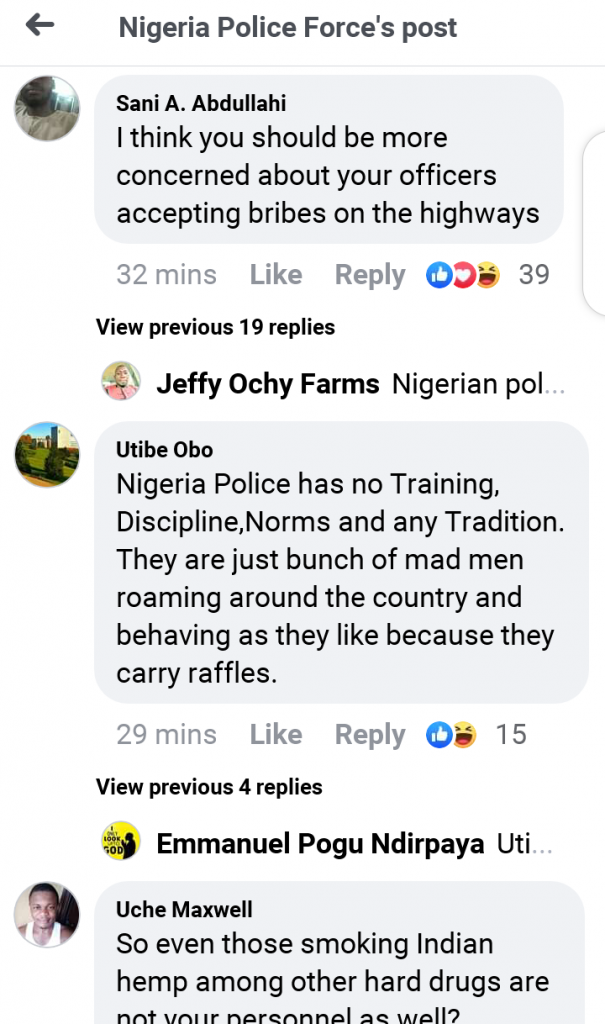Tap Jeffy Ochy Farms avatar icon
The height and width of the screenshot is (1024, 605).
121,382
